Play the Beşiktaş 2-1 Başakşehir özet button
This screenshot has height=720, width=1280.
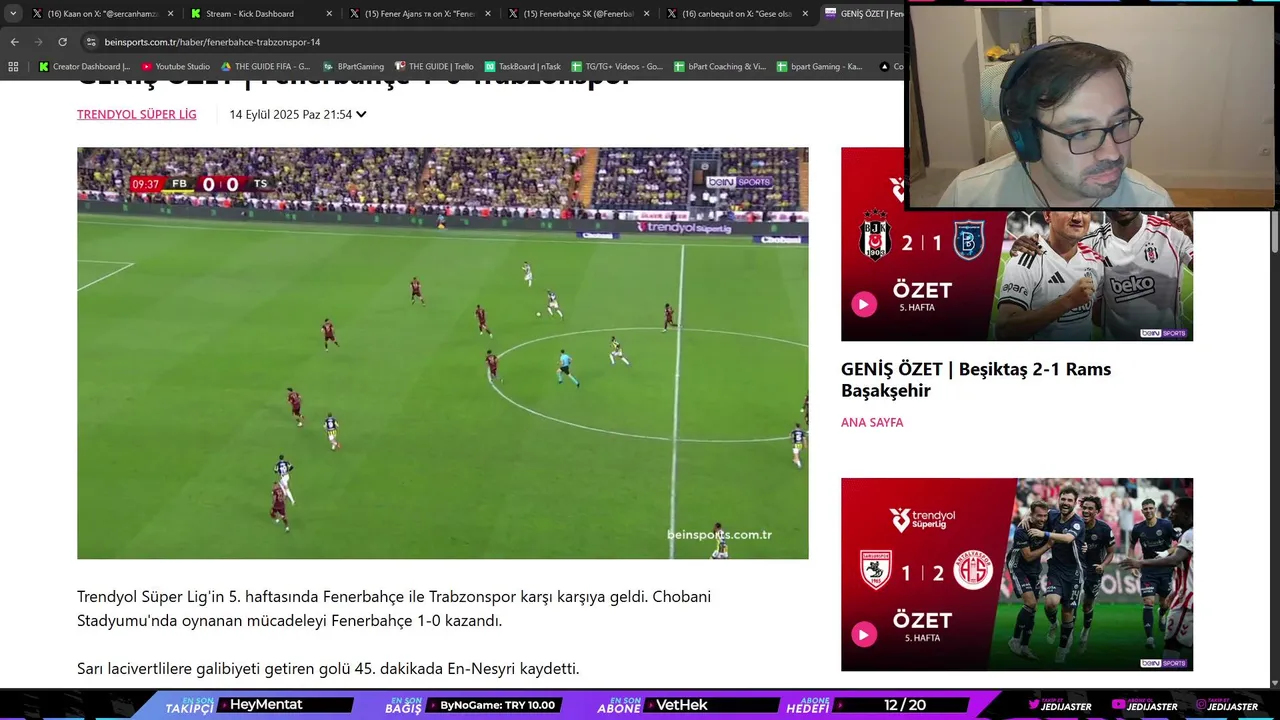coord(864,304)
